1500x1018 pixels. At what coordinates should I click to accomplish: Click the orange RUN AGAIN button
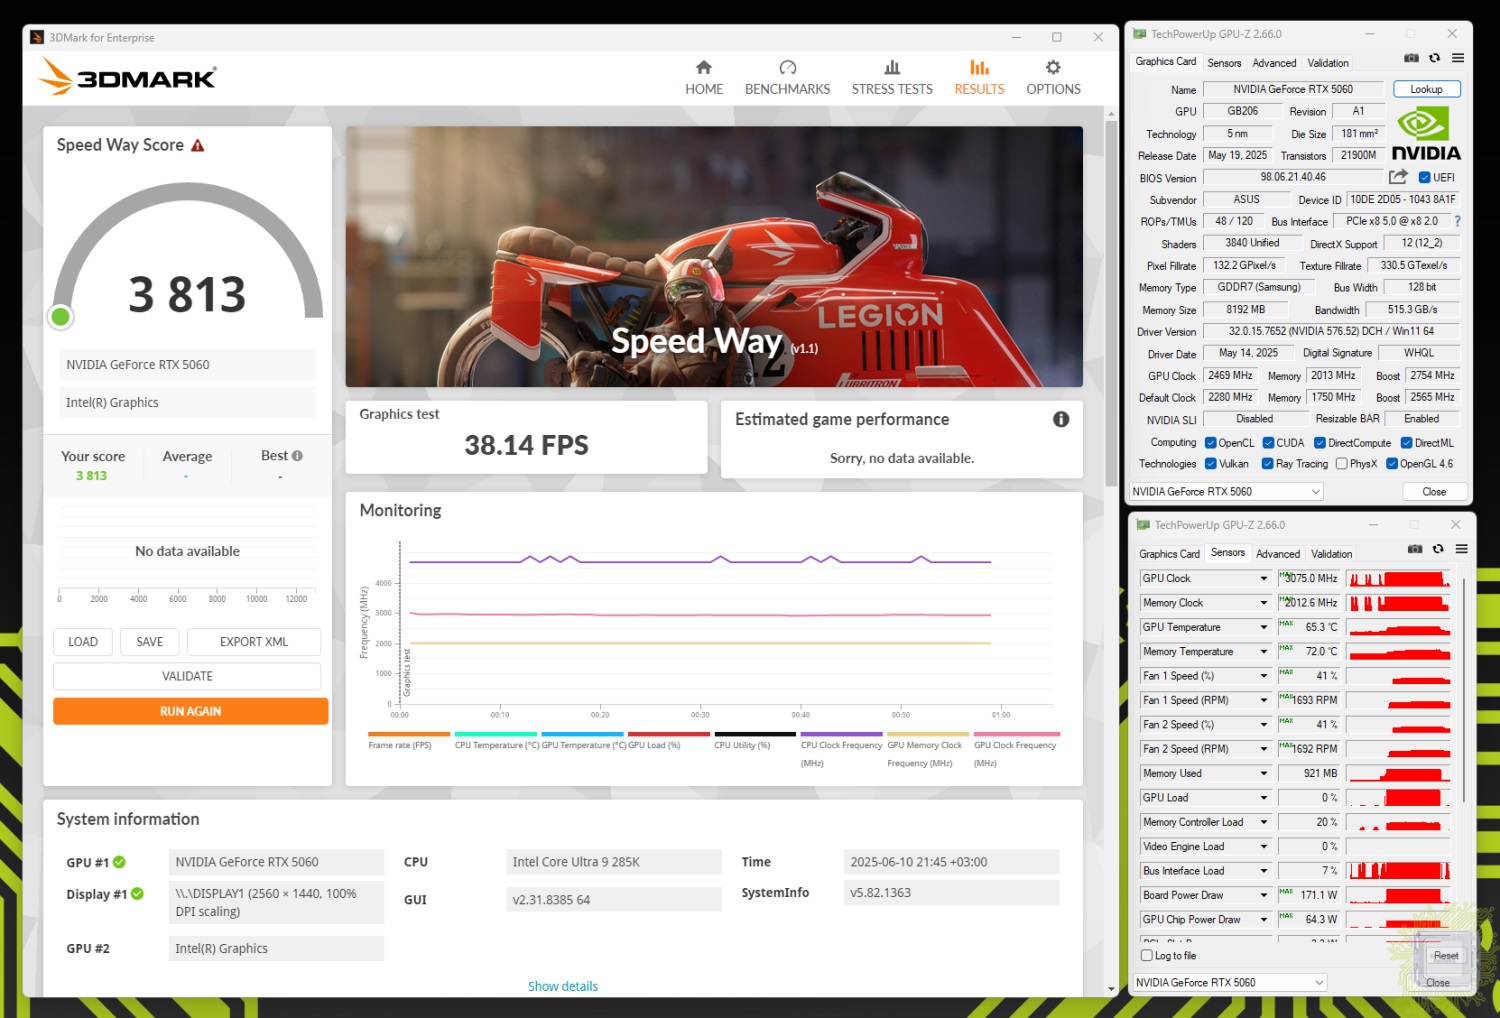click(x=190, y=711)
